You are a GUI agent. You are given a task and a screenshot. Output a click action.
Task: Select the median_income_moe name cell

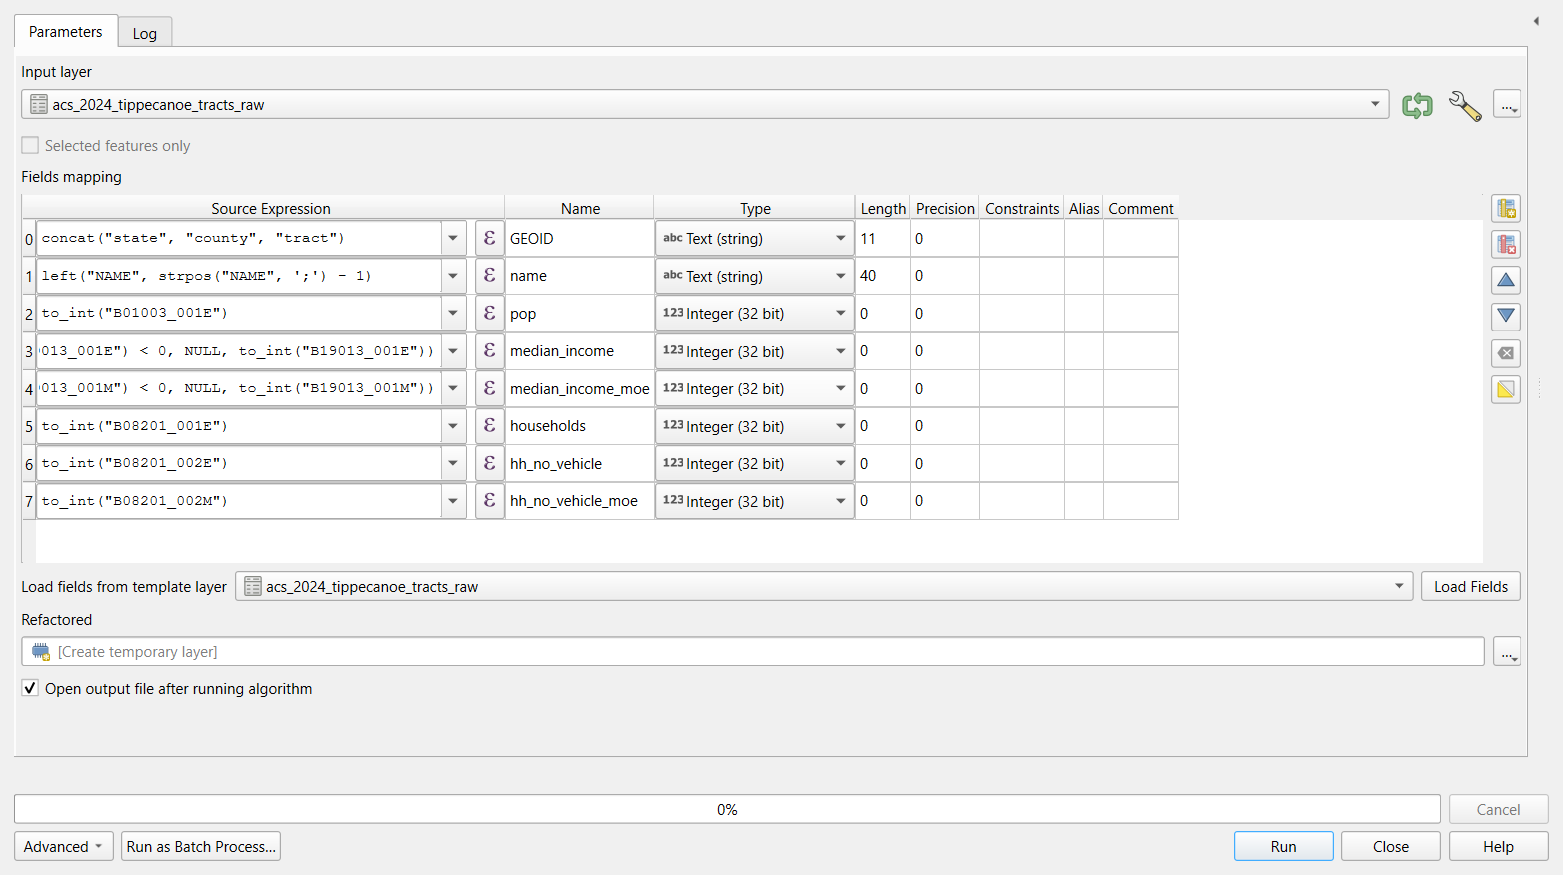click(580, 388)
